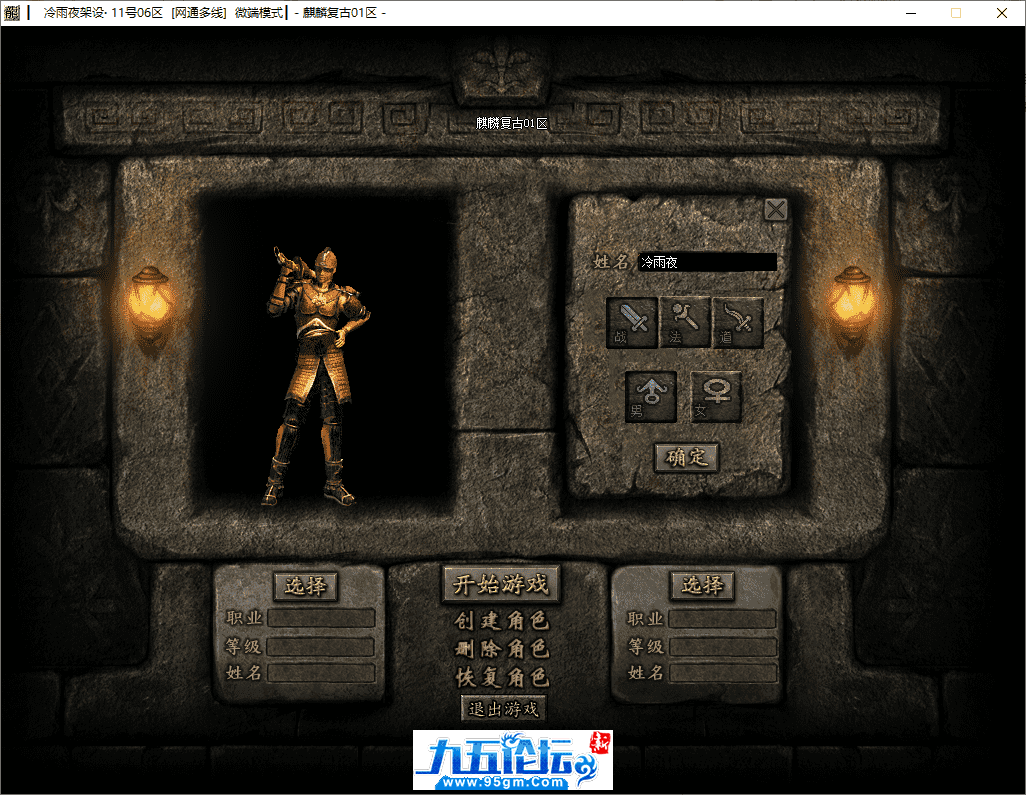The height and width of the screenshot is (795, 1026).
Task: Click the right slot 等级 field
Action: click(723, 646)
